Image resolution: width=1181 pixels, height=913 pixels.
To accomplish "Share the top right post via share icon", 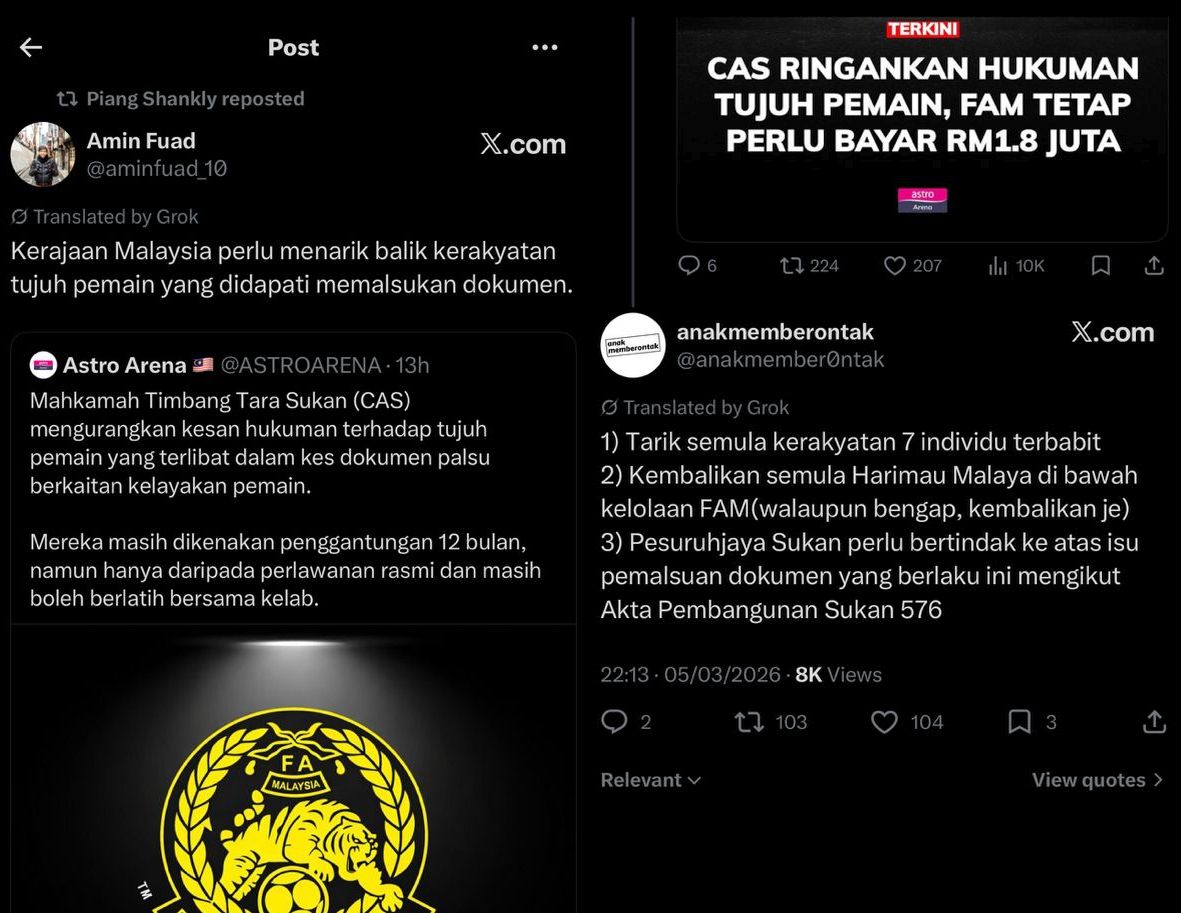I will pyautogui.click(x=1154, y=265).
